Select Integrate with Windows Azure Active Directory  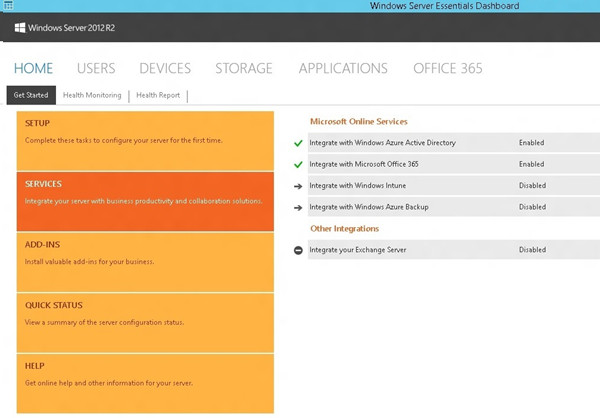click(454, 143)
